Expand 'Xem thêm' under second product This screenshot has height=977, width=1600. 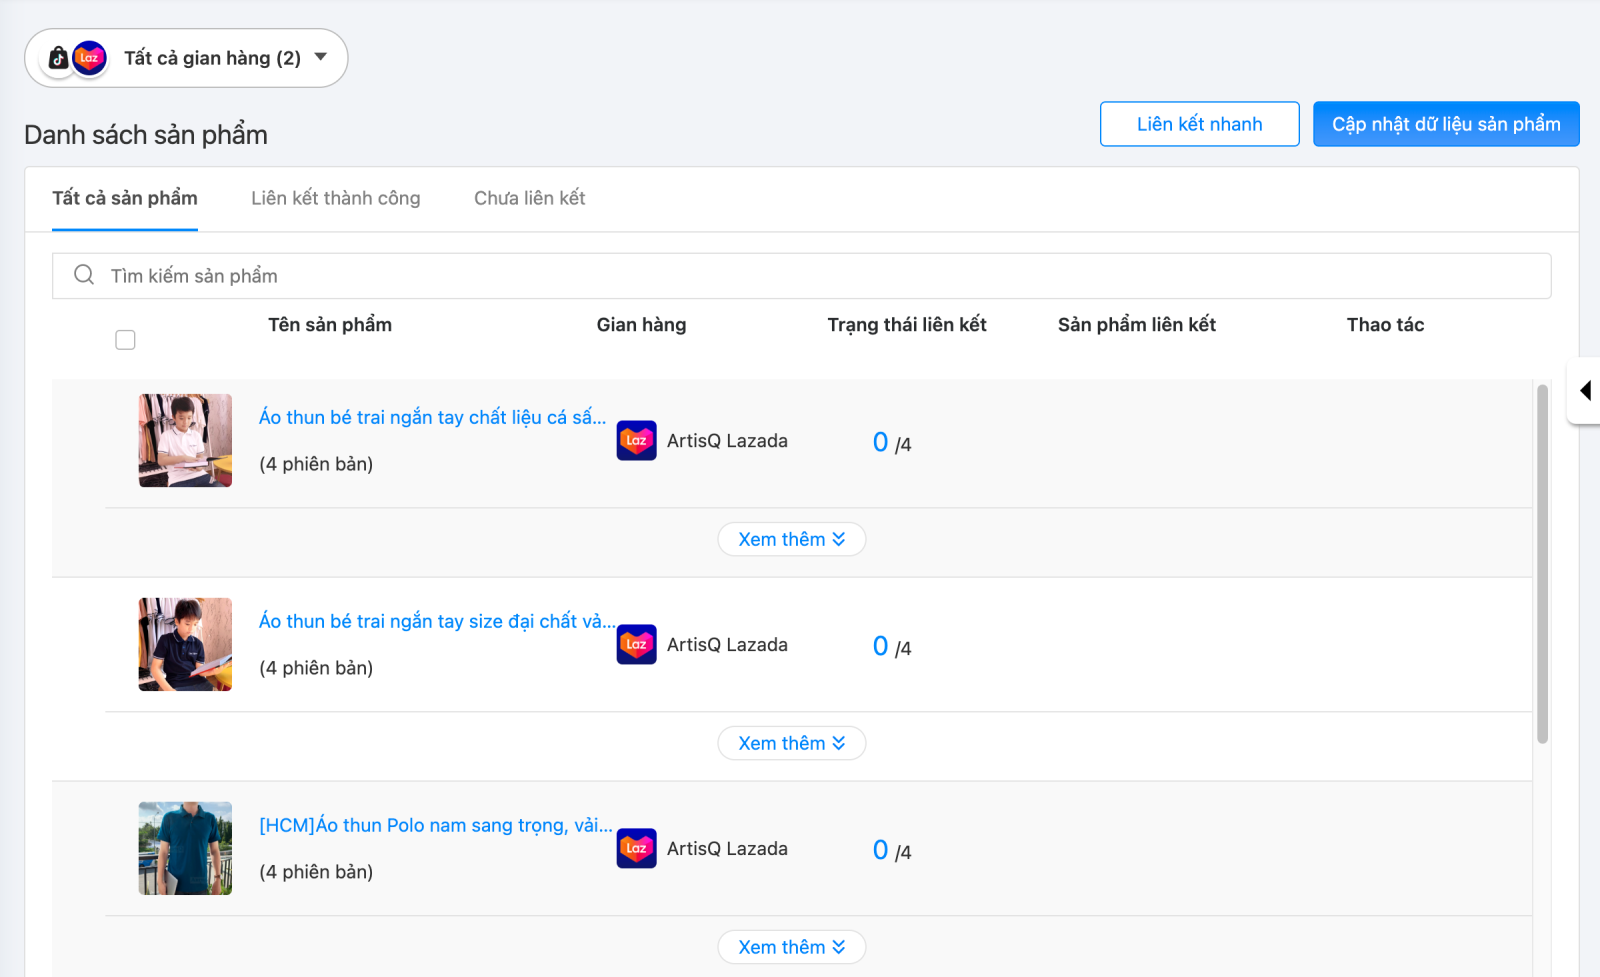pyautogui.click(x=791, y=743)
